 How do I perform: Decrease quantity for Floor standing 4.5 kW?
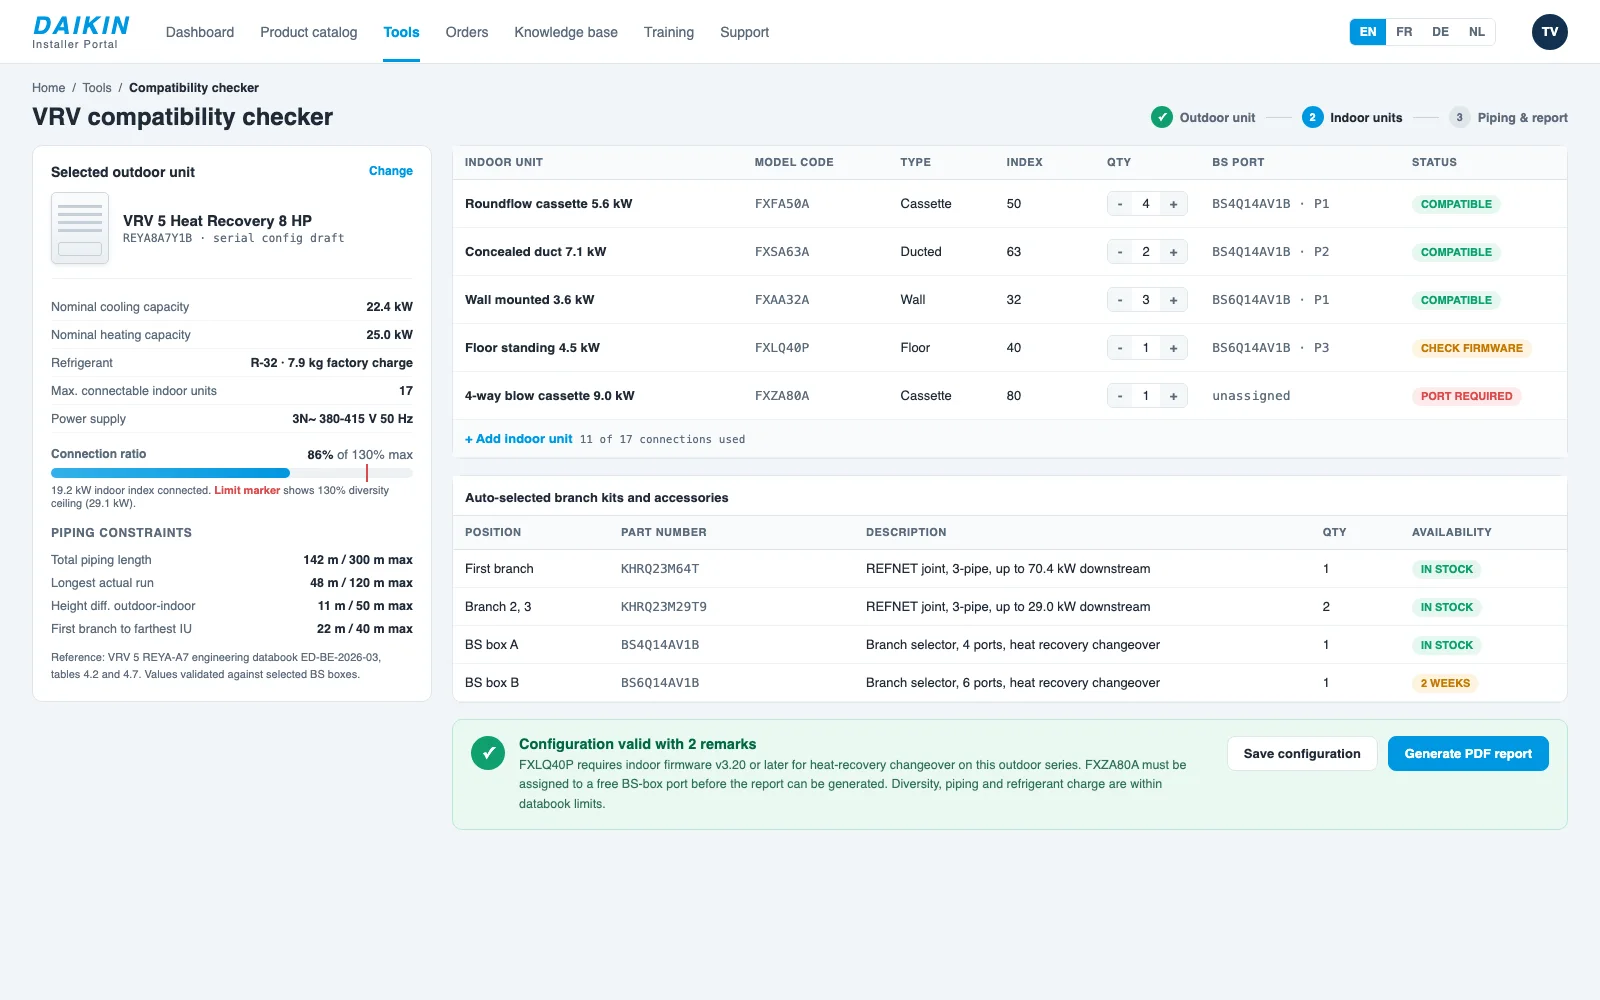(x=1120, y=348)
